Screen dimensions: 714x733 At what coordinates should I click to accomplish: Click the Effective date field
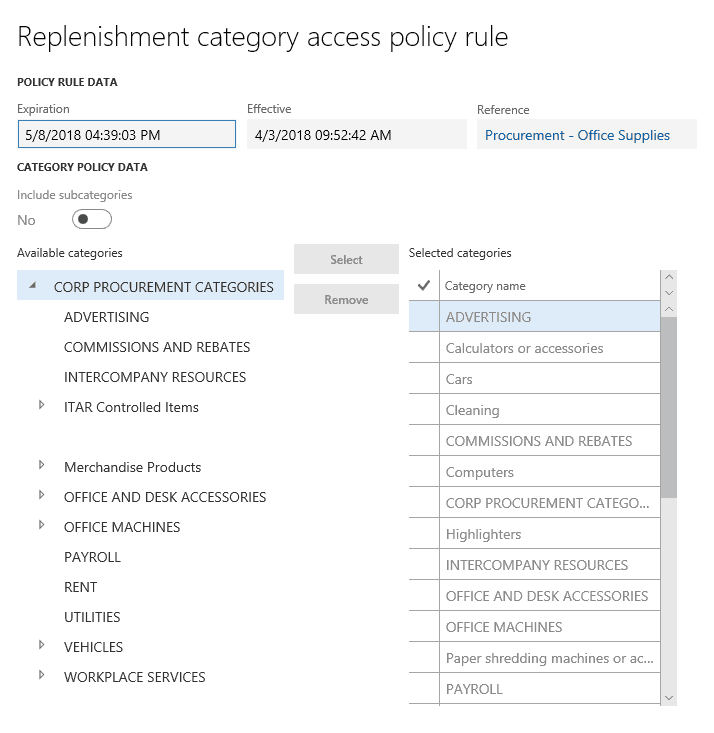[357, 134]
